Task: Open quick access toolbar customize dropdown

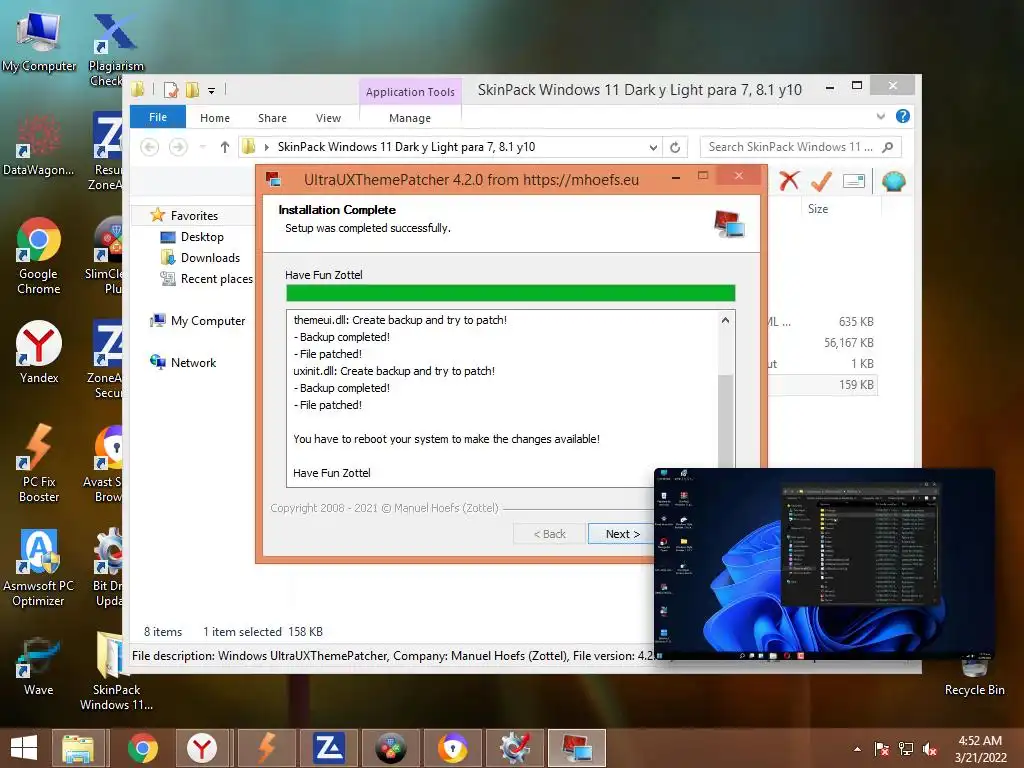Action: (x=212, y=91)
